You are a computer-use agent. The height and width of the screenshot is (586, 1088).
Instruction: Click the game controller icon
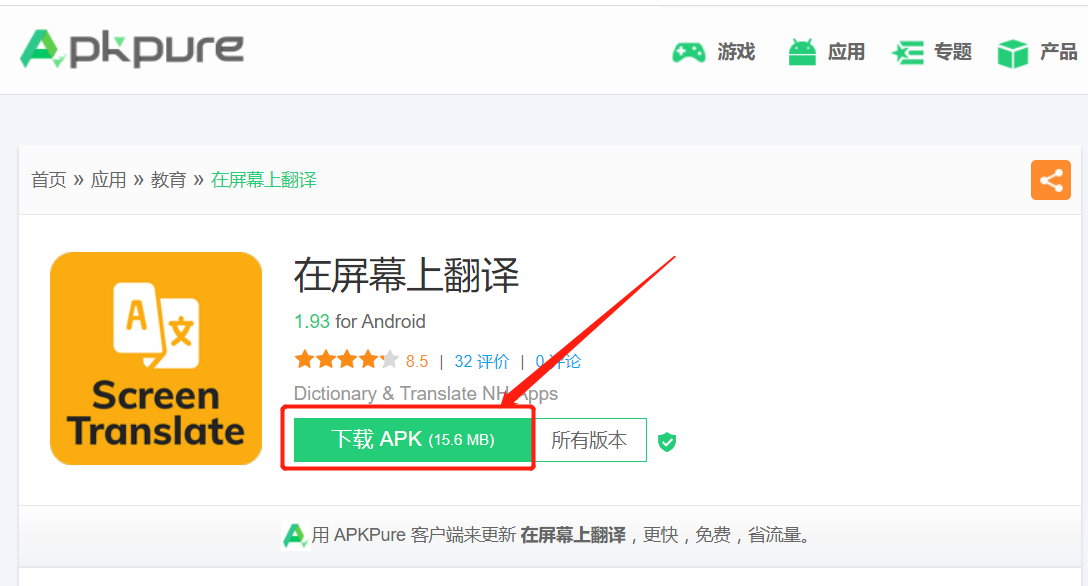tap(688, 52)
